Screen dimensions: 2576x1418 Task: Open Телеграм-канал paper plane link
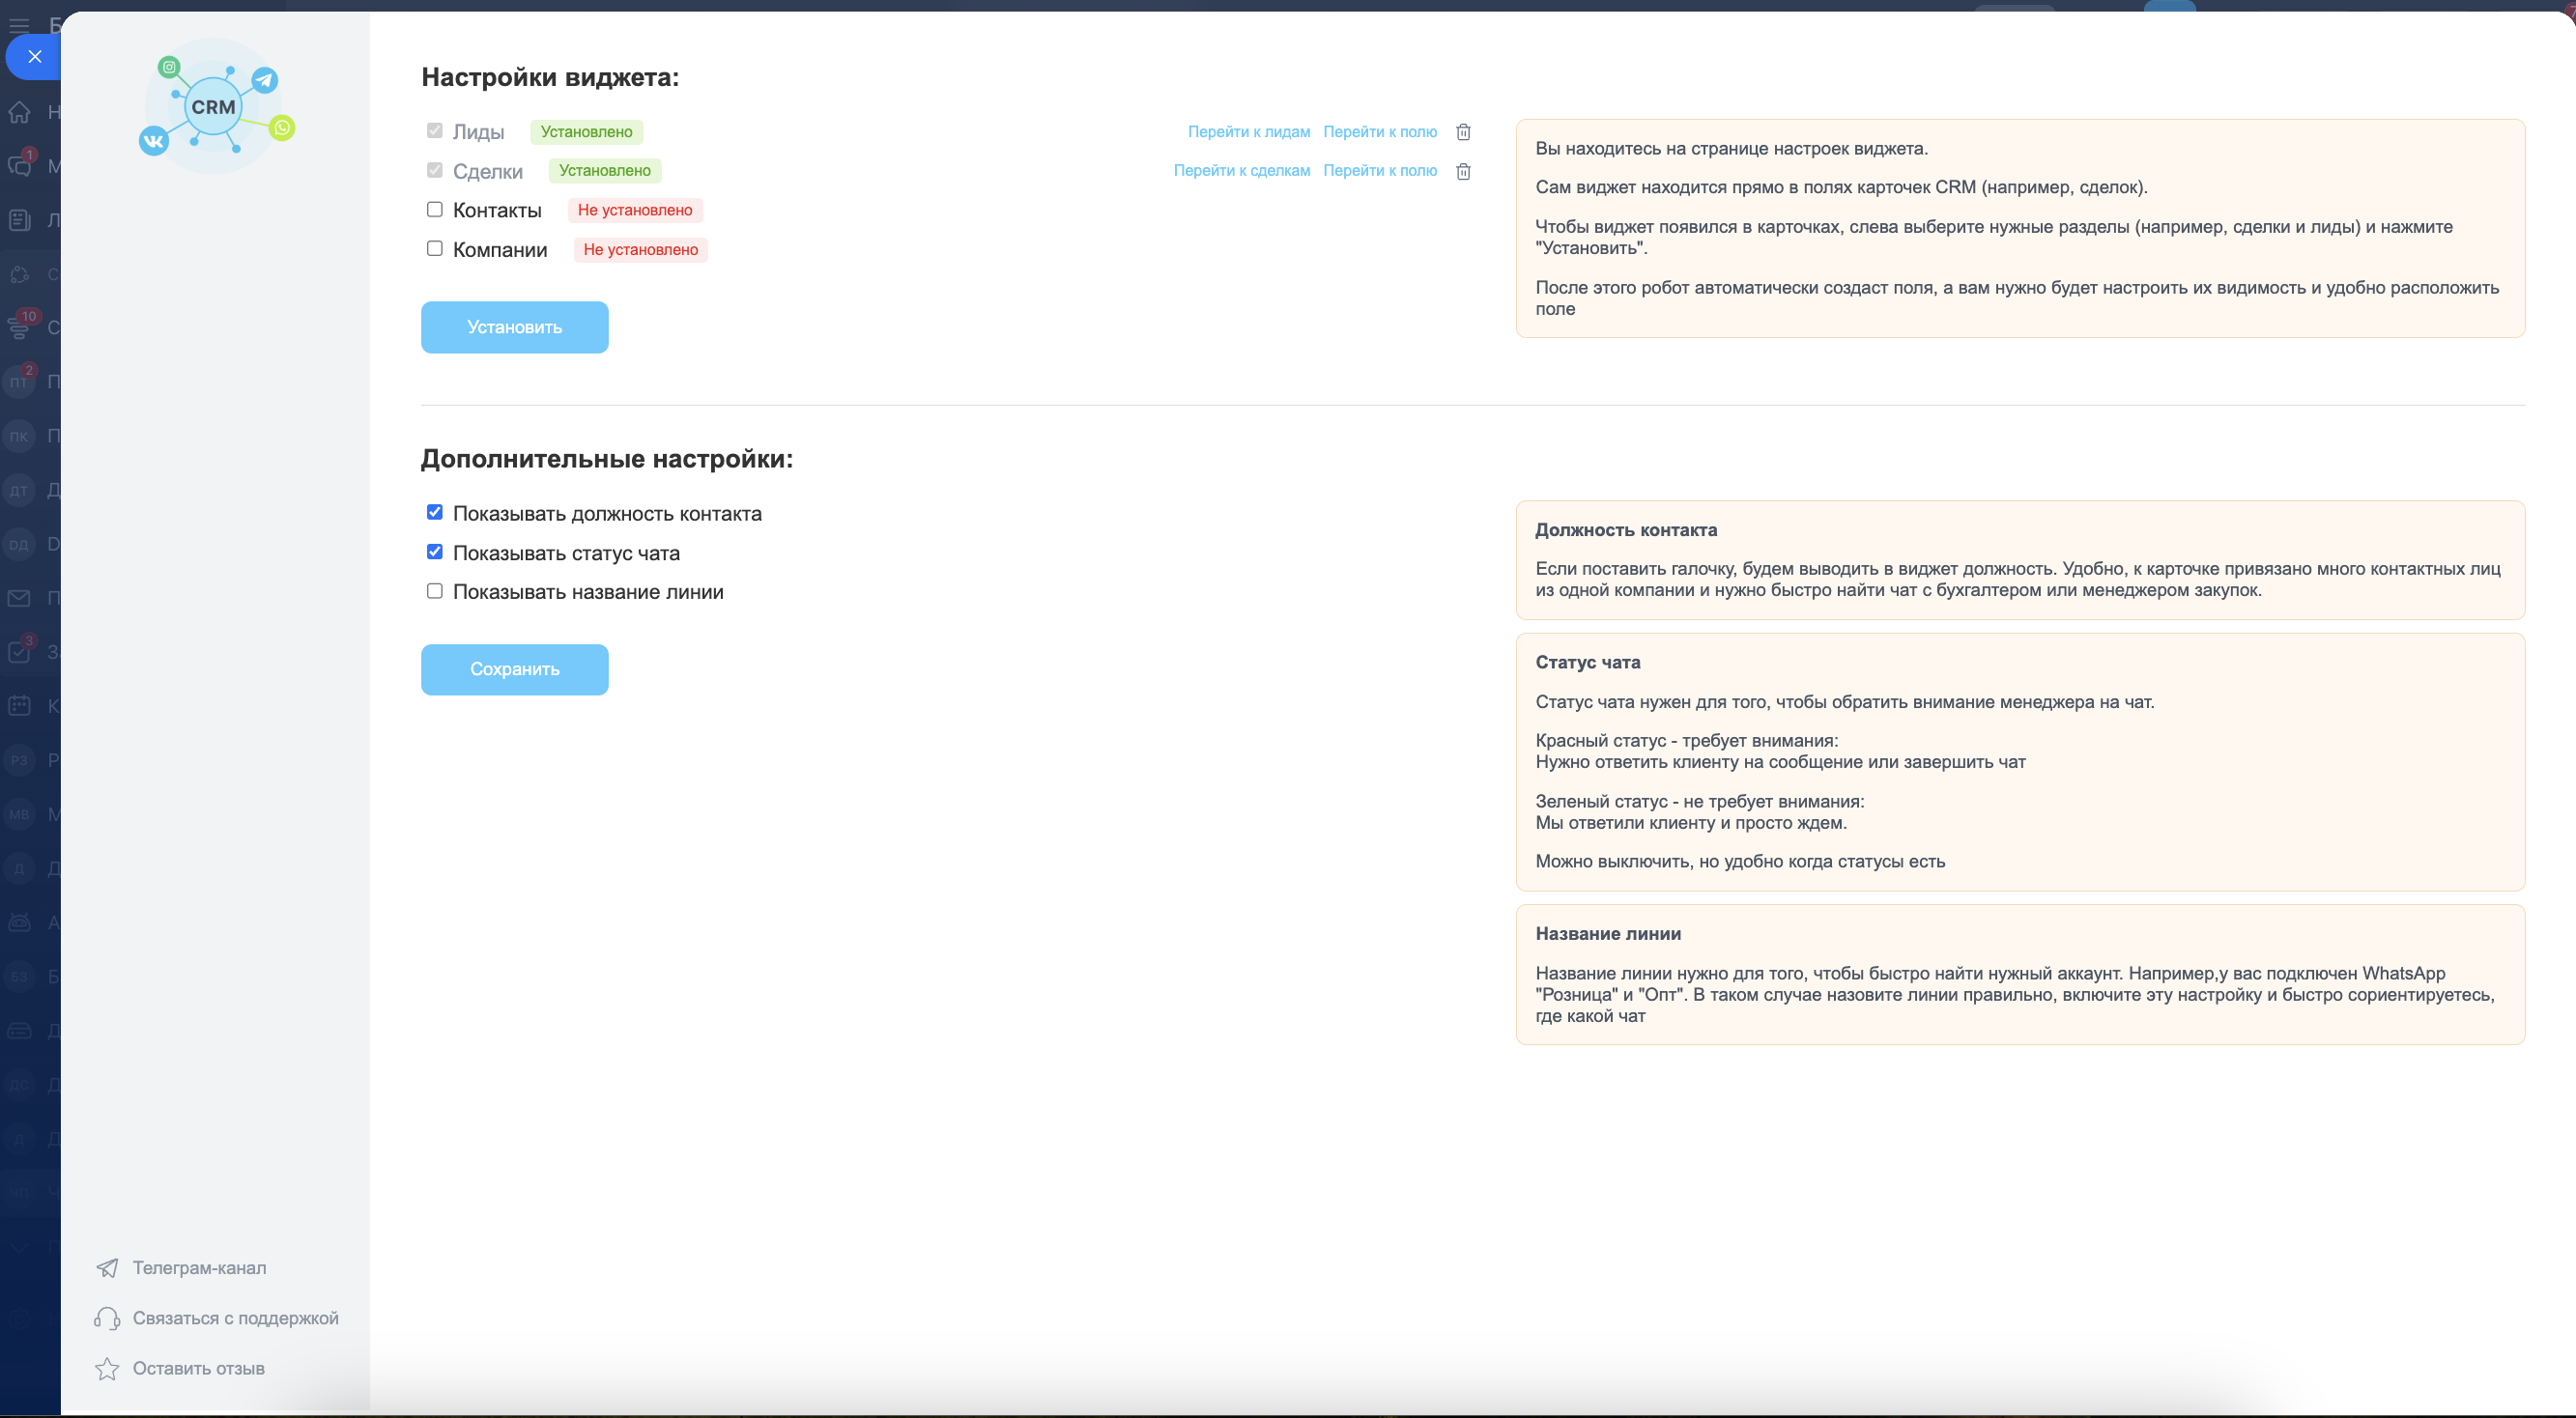pos(107,1268)
